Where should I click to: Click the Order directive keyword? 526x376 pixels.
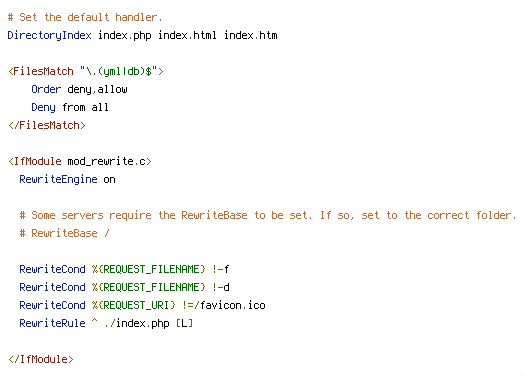[x=46, y=89]
